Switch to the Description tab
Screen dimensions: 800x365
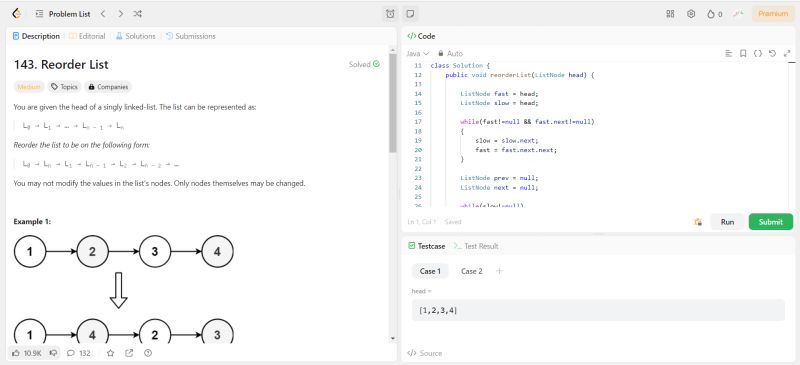tap(36, 36)
